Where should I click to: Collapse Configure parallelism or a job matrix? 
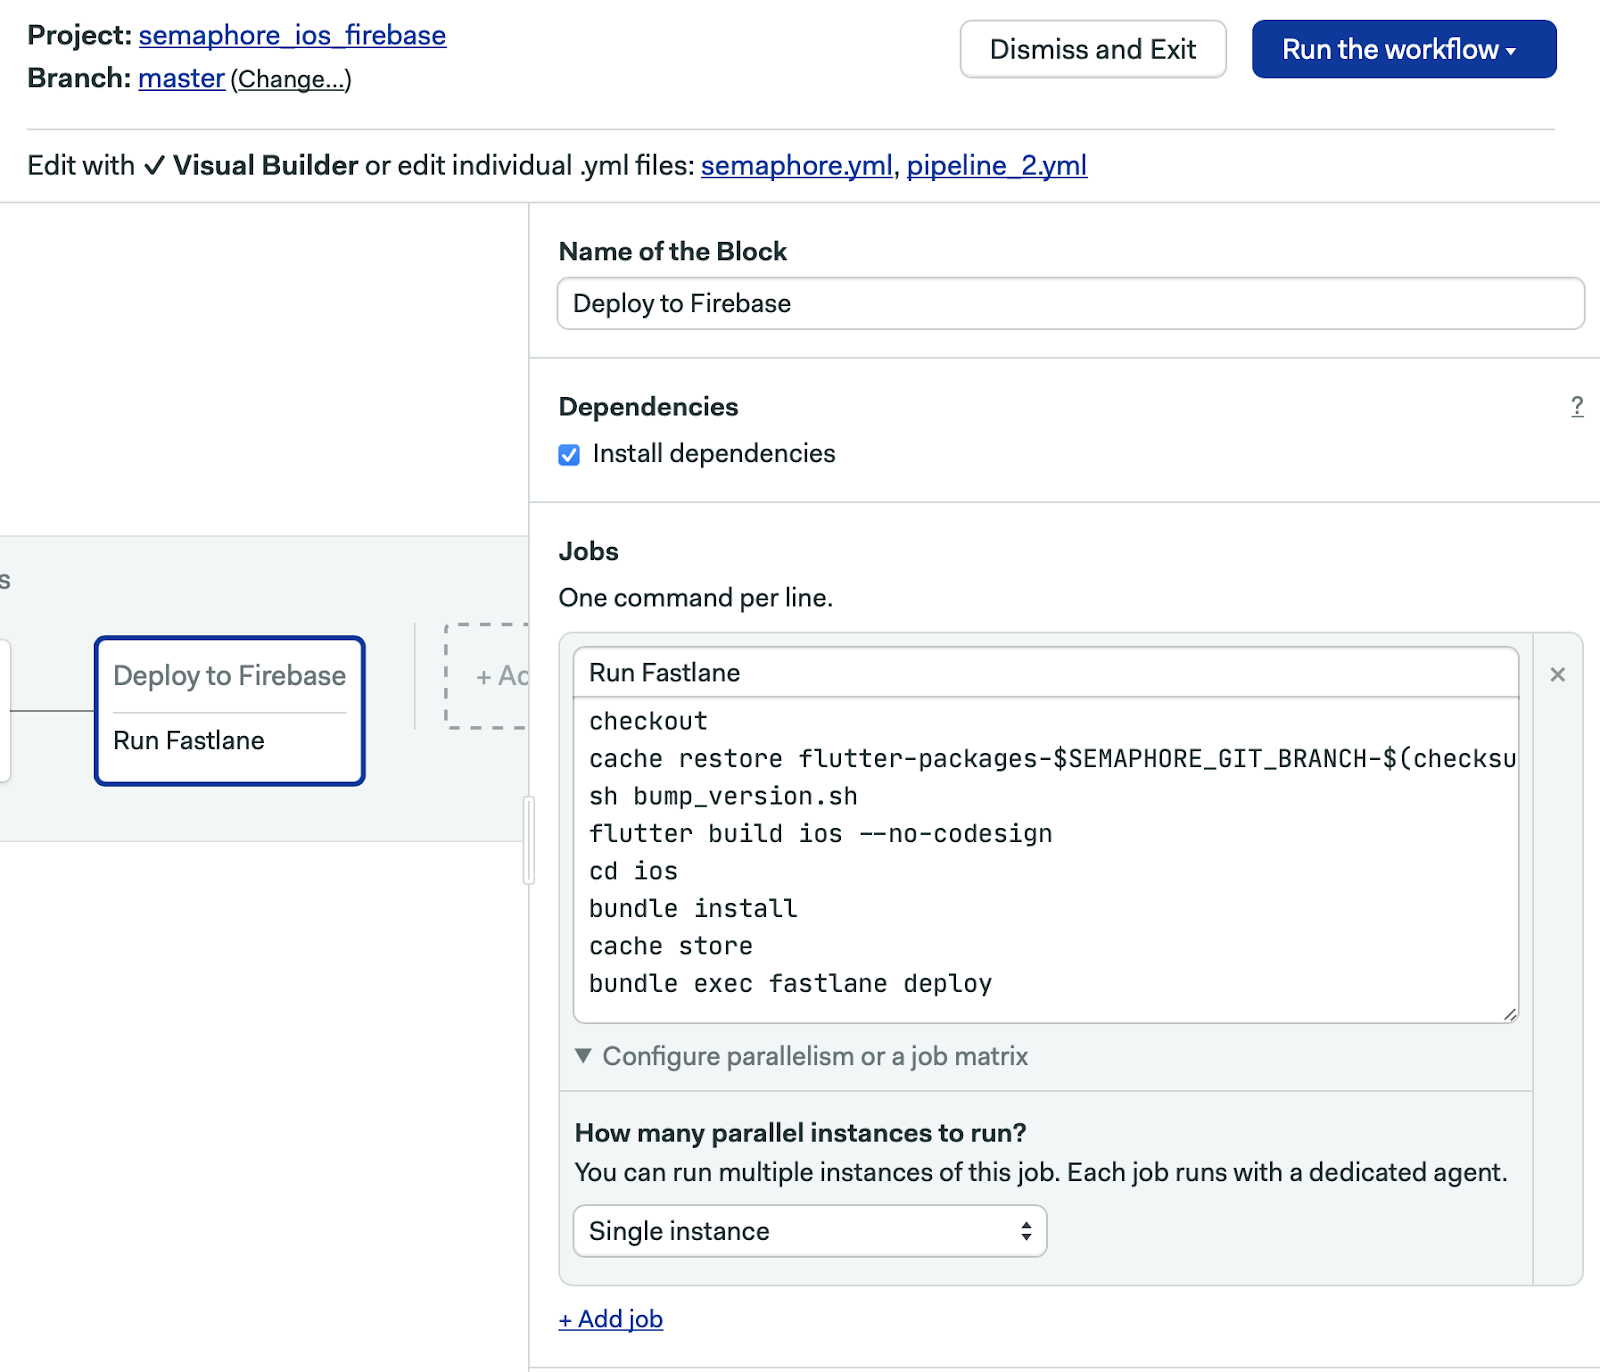802,1056
